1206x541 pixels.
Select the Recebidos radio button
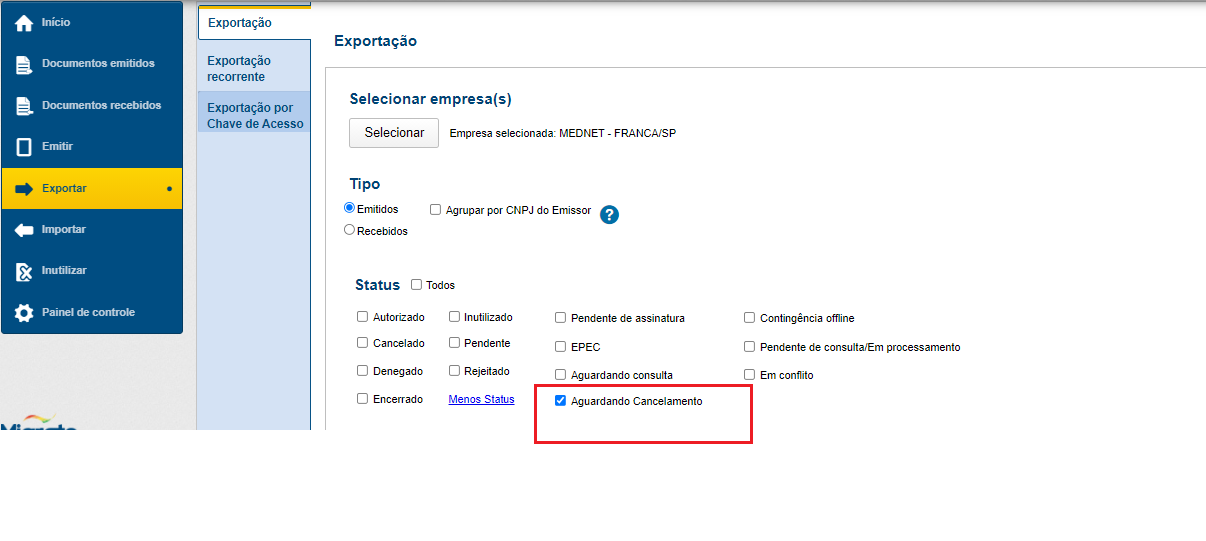[x=349, y=230]
